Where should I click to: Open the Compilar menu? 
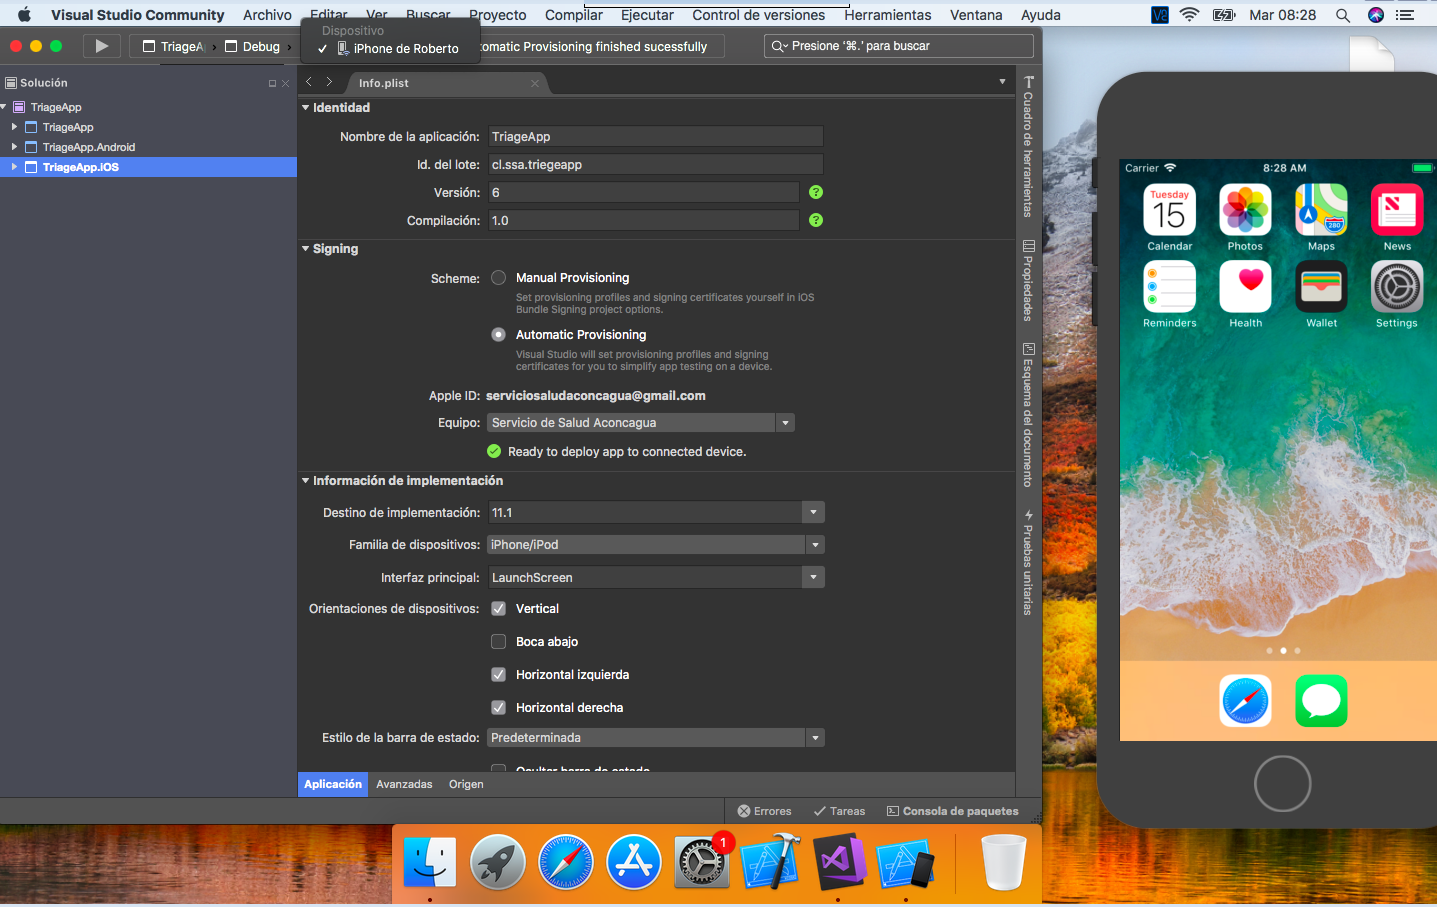574,15
